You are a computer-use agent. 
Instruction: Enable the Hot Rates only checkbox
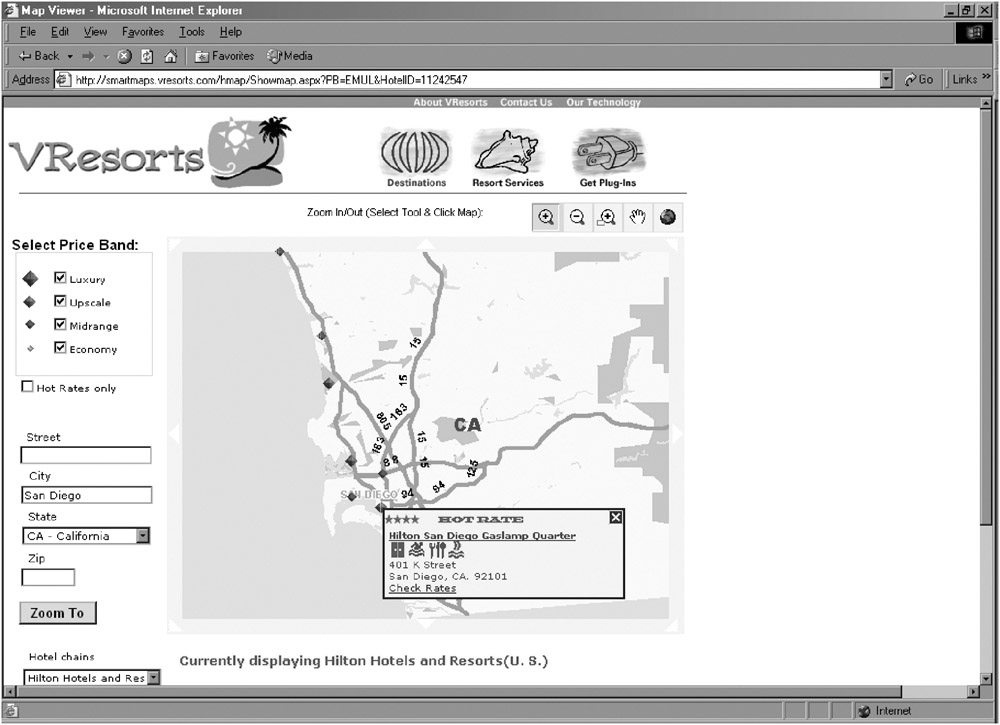click(x=27, y=386)
